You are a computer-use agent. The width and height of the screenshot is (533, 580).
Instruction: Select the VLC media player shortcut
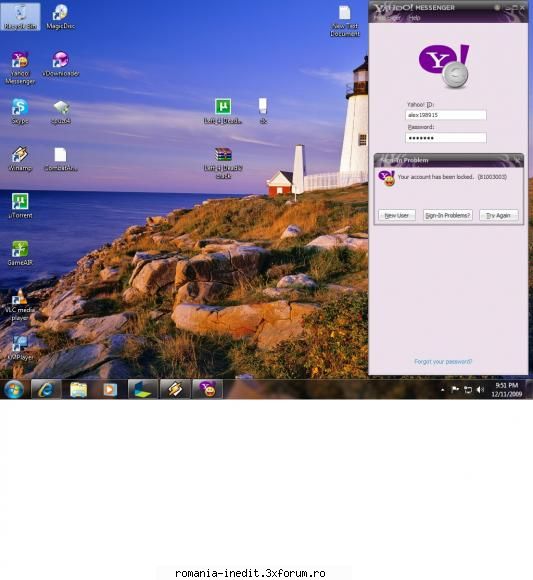(20, 304)
